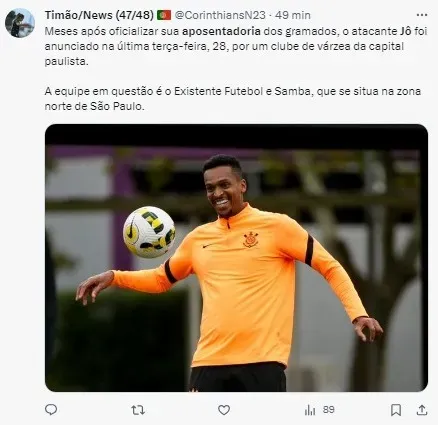Open the three-dots more options menu
Viewport: 438px width, 425px height.
[x=422, y=15]
